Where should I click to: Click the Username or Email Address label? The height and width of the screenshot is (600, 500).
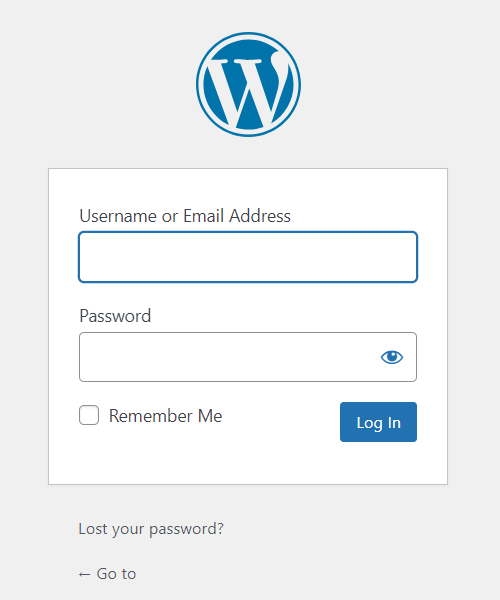tap(185, 216)
